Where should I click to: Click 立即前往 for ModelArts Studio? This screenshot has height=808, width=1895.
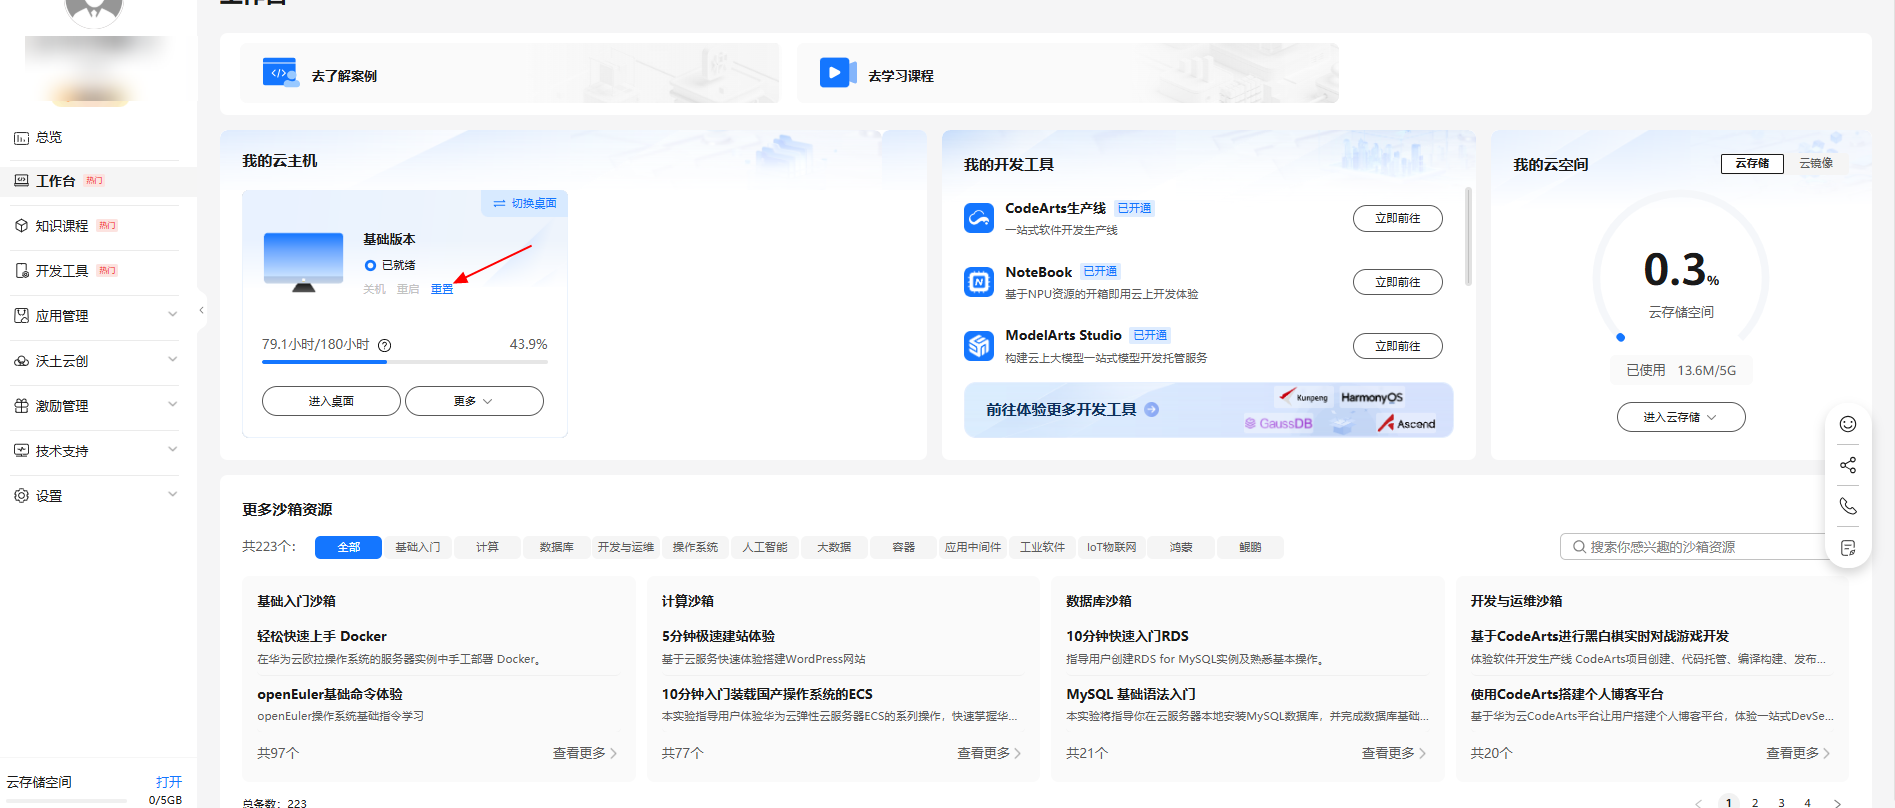[x=1398, y=346]
